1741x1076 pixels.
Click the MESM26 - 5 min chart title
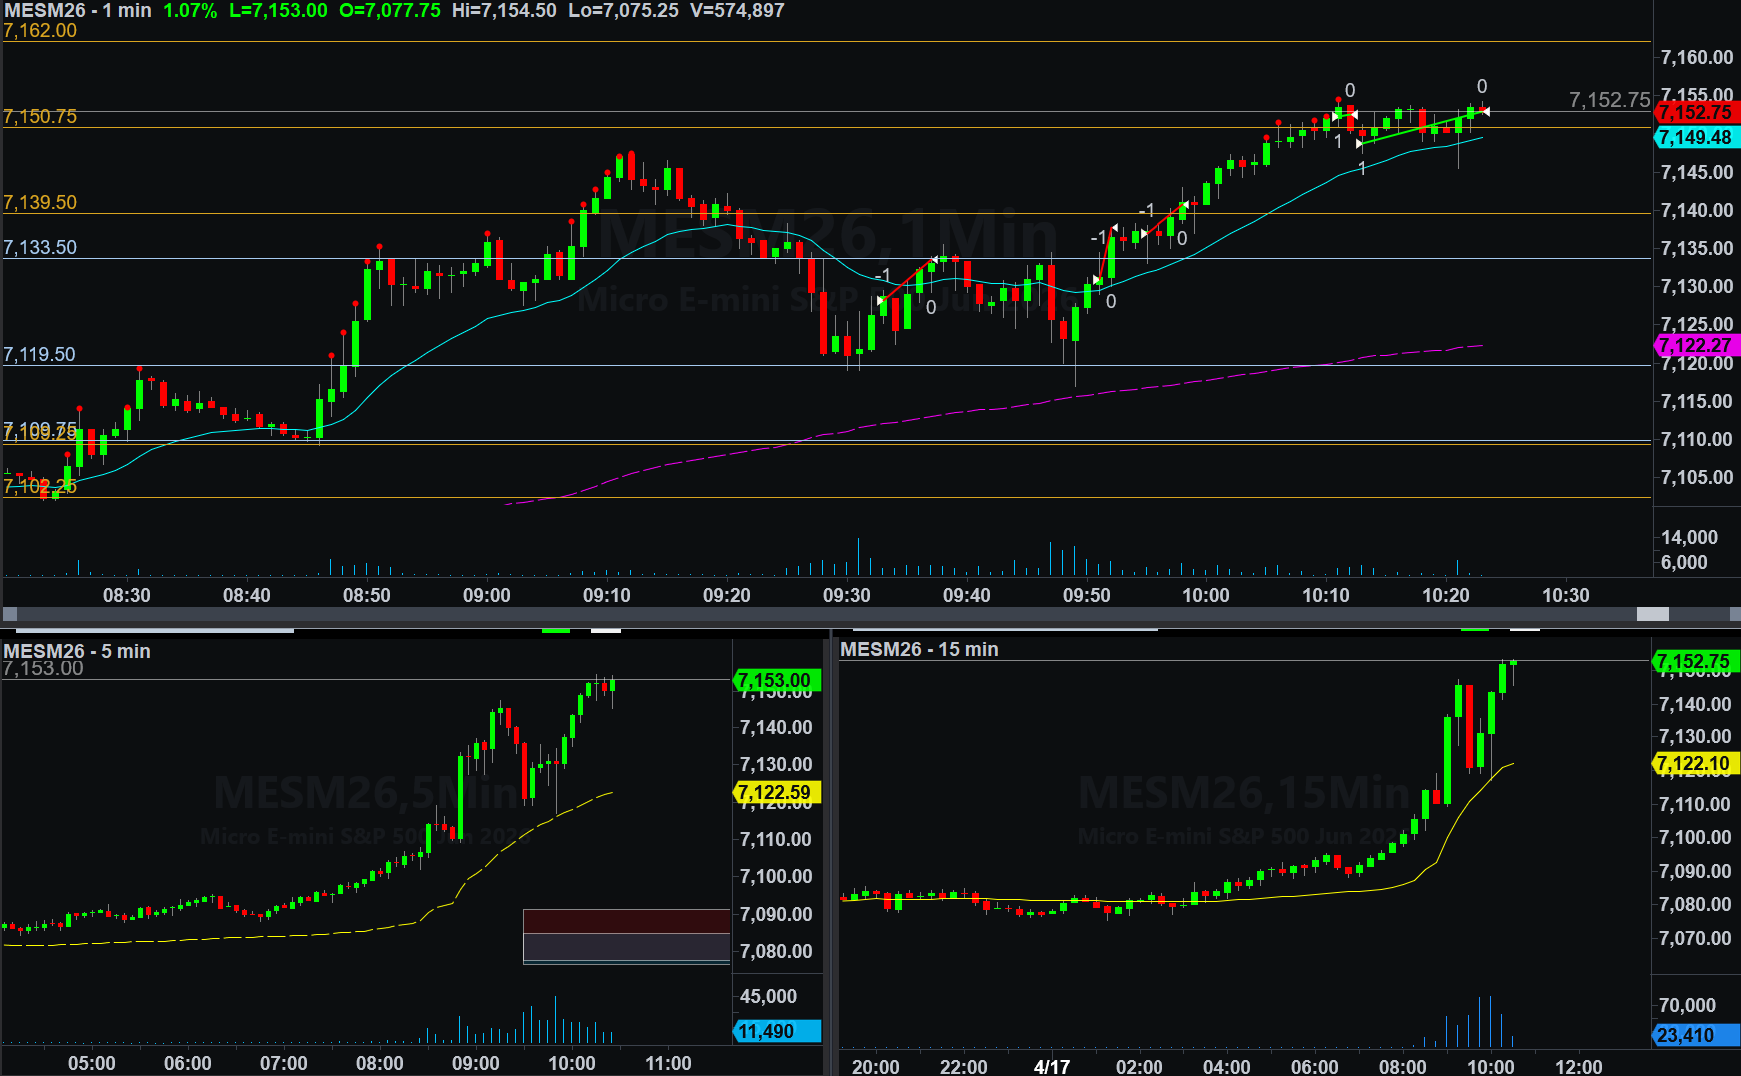point(77,651)
